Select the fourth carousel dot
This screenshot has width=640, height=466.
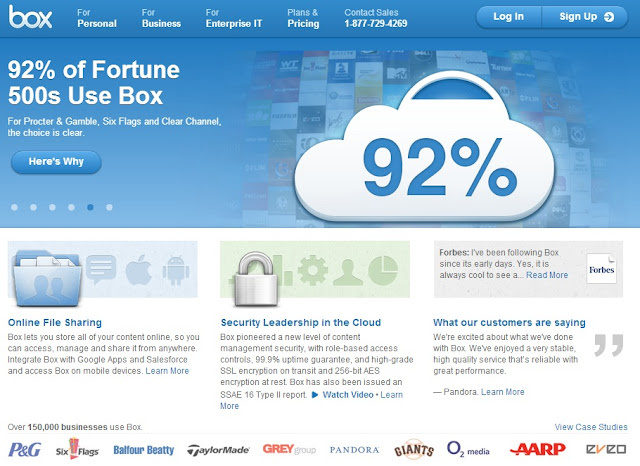coord(71,207)
